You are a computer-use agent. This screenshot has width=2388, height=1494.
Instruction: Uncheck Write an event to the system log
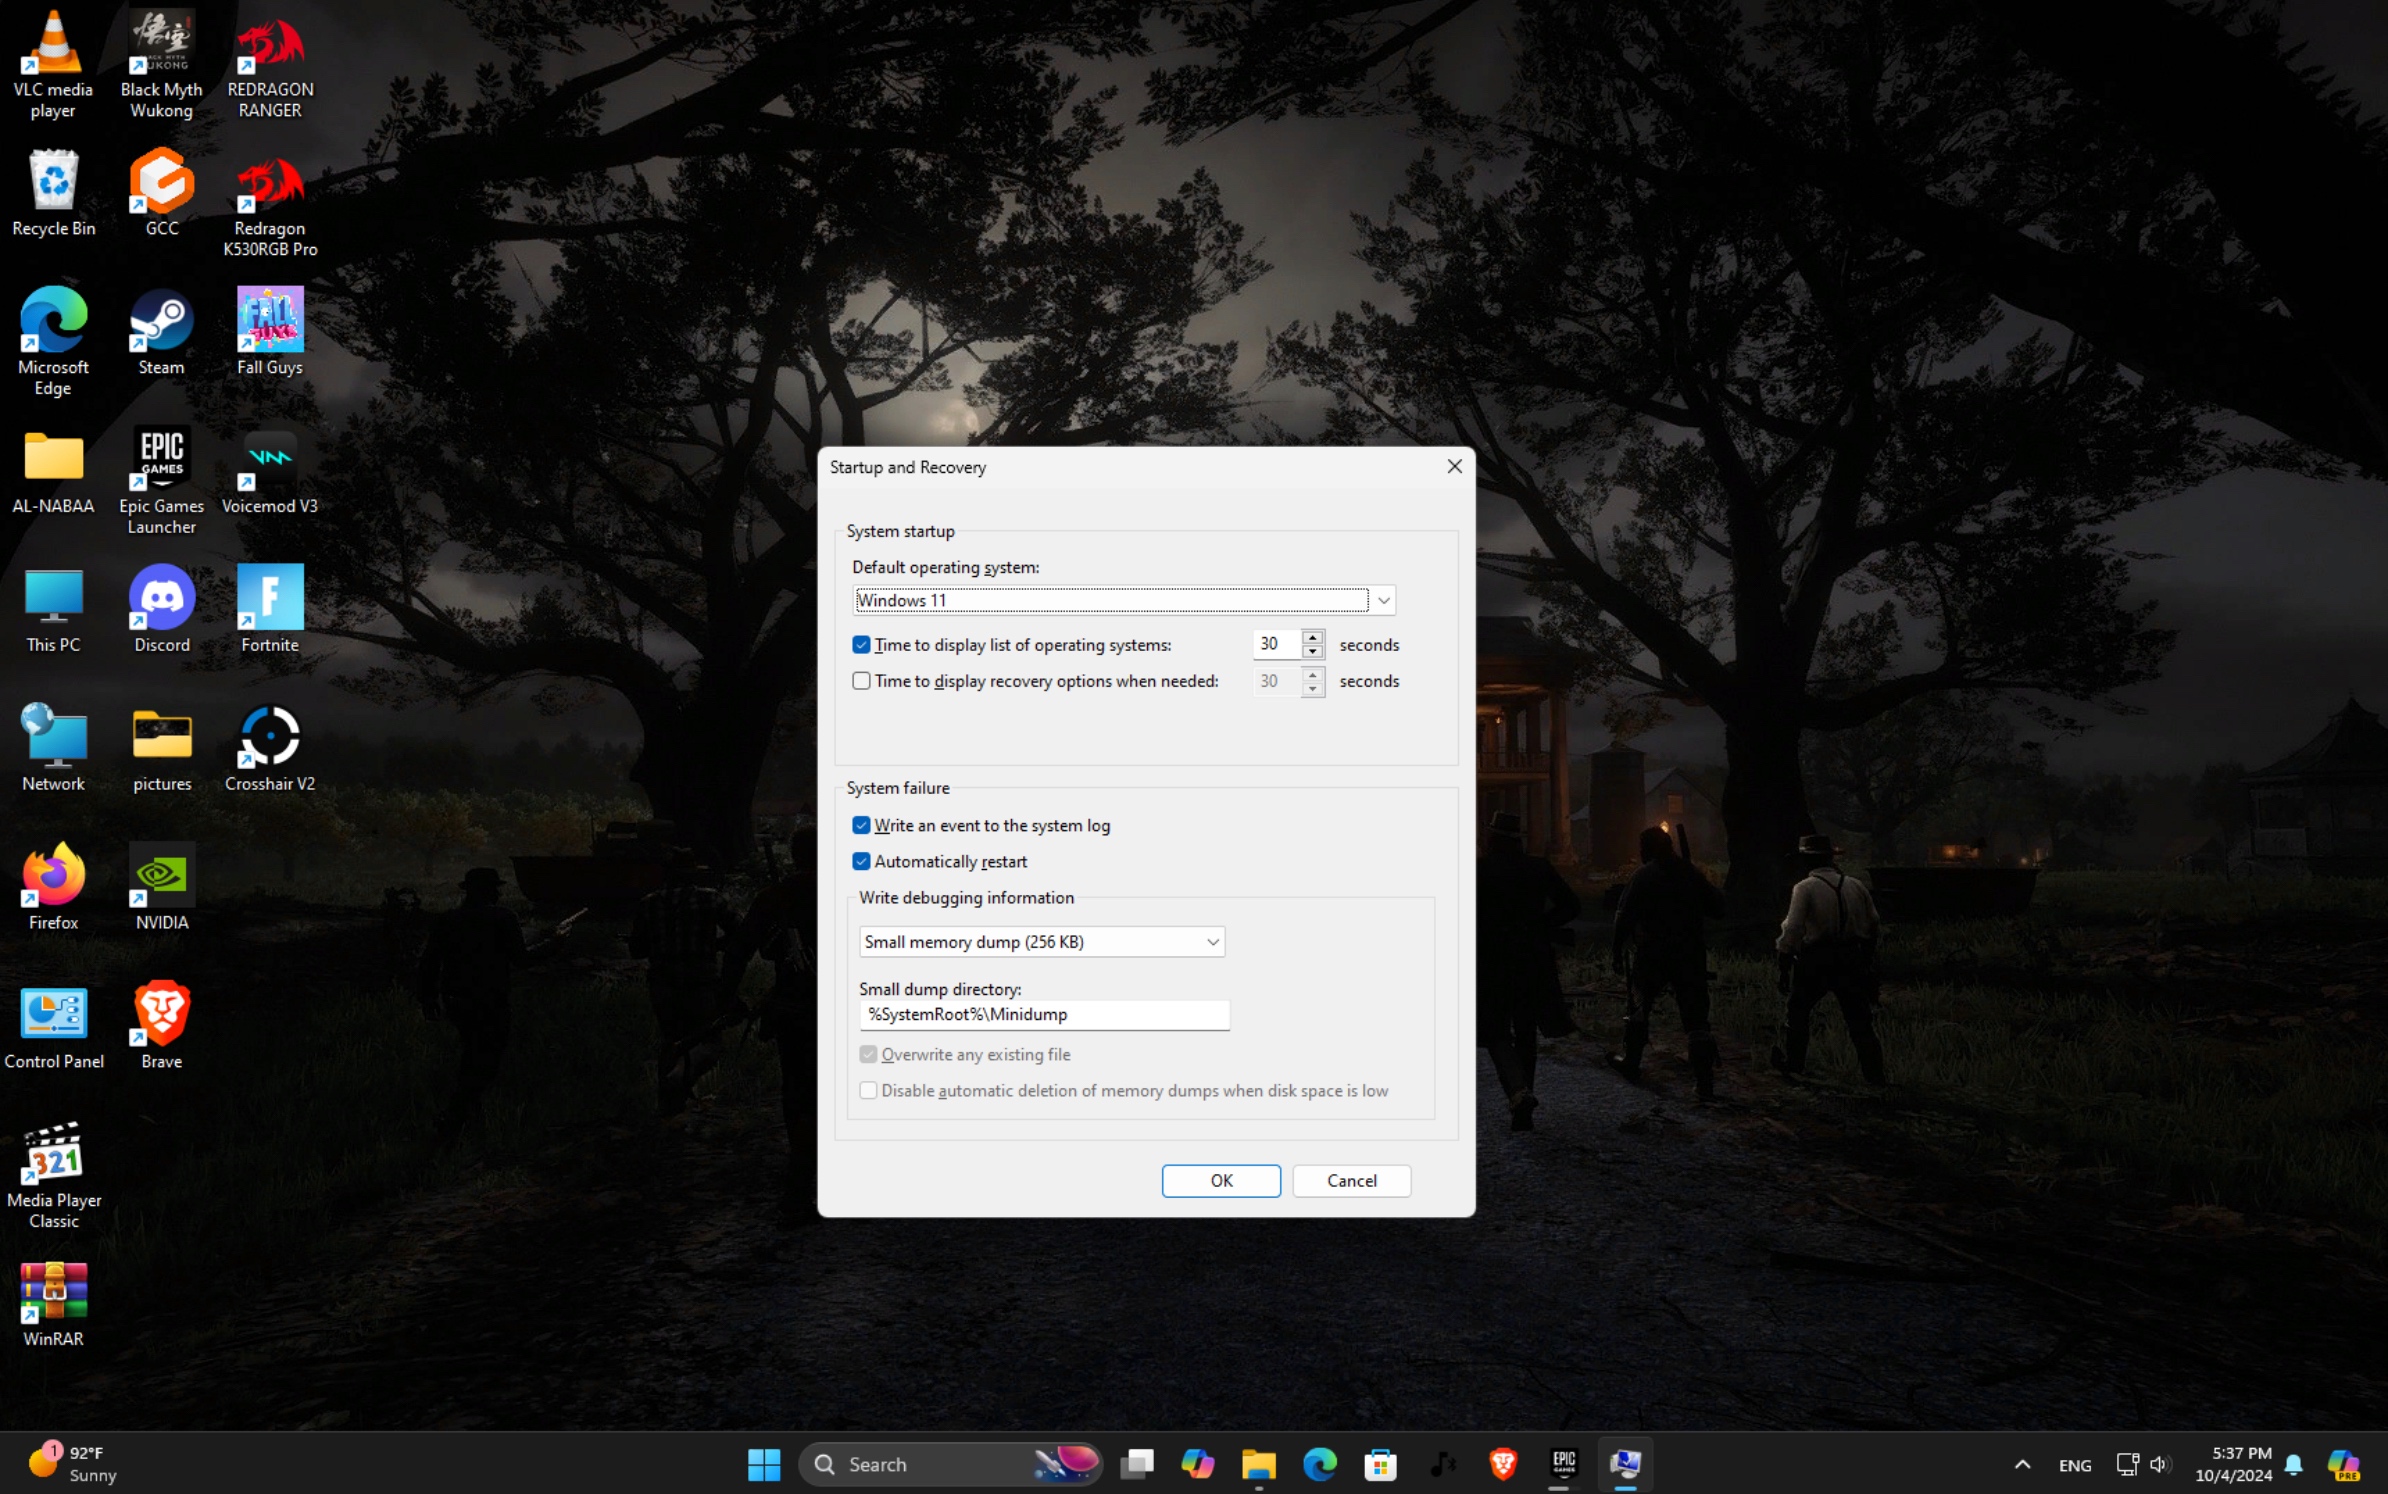pos(861,825)
